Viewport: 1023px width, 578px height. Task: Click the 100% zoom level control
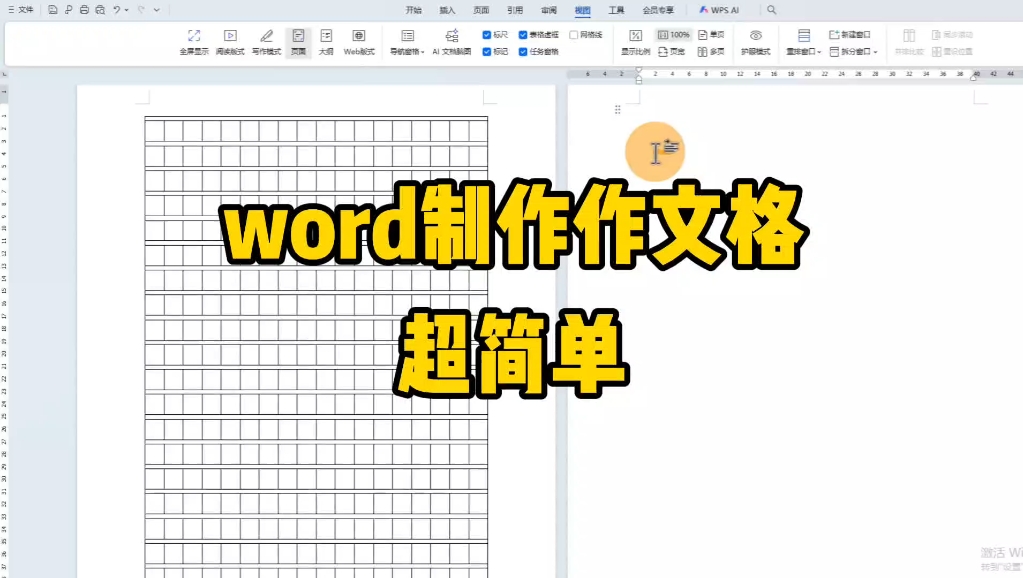[672, 34]
